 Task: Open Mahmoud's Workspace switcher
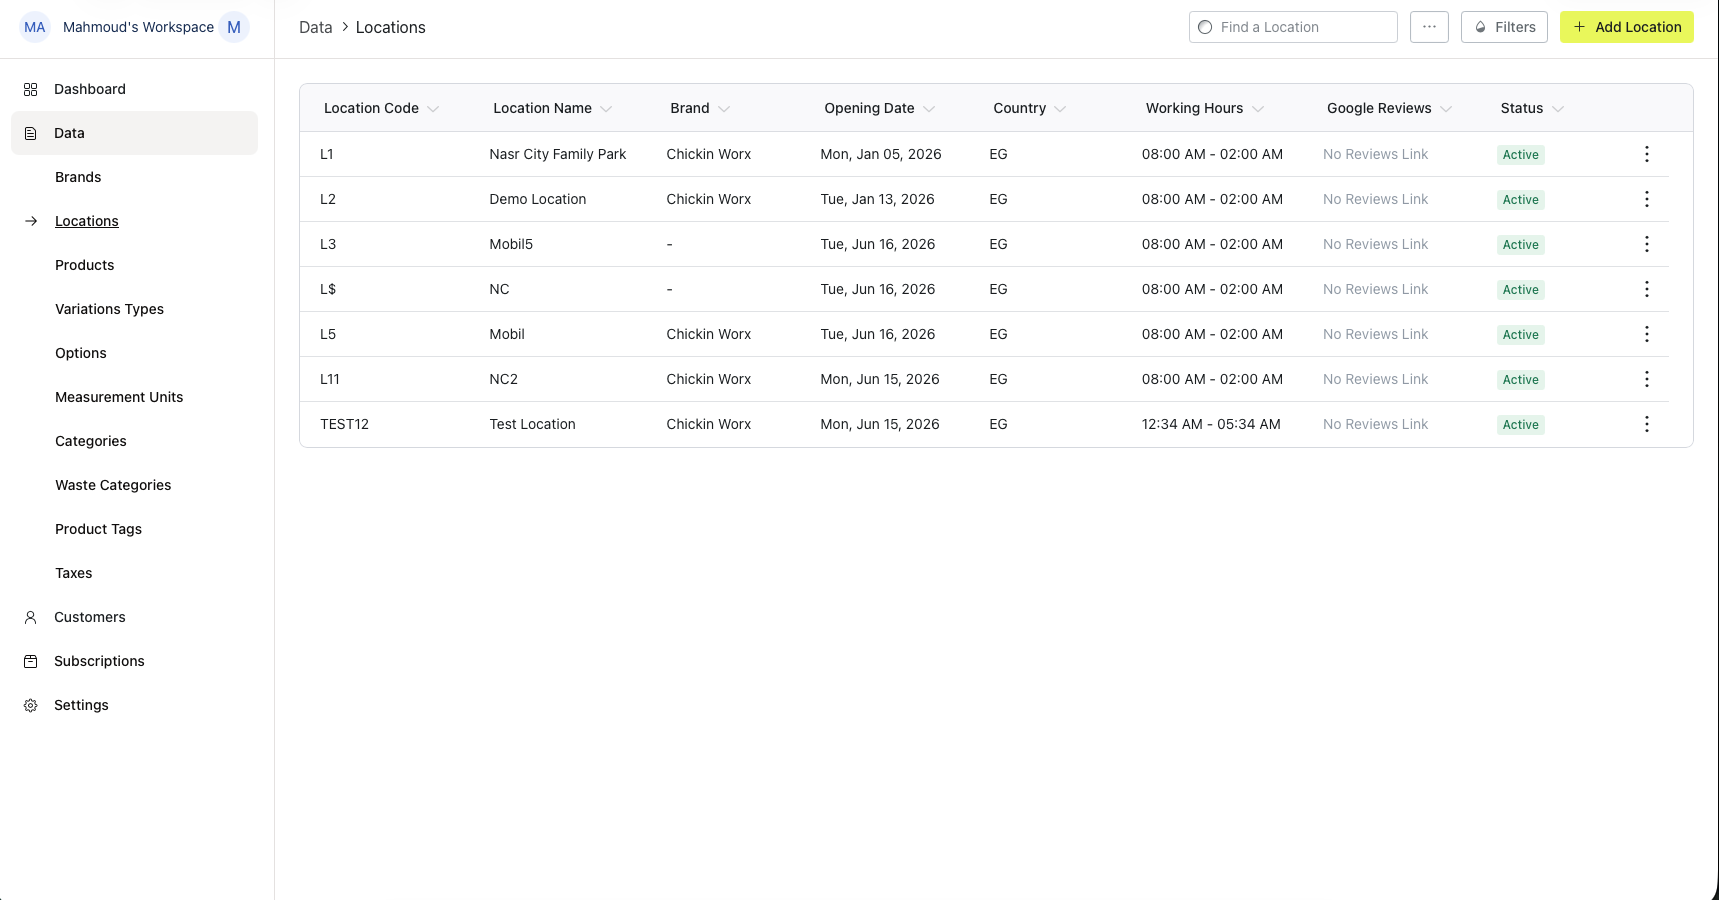click(x=135, y=27)
